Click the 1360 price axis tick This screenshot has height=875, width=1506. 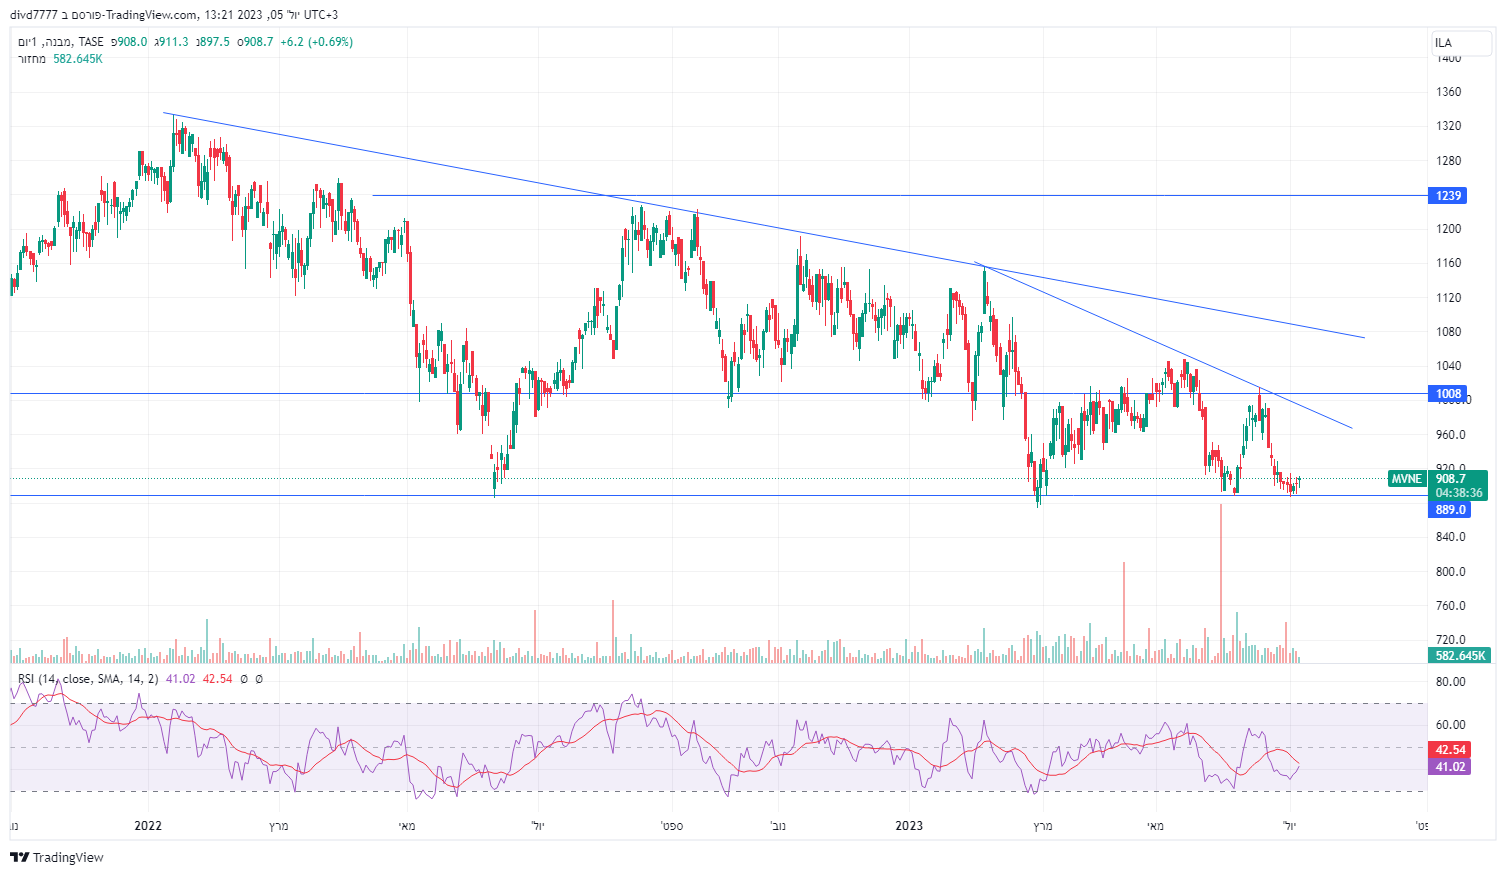coord(1448,92)
